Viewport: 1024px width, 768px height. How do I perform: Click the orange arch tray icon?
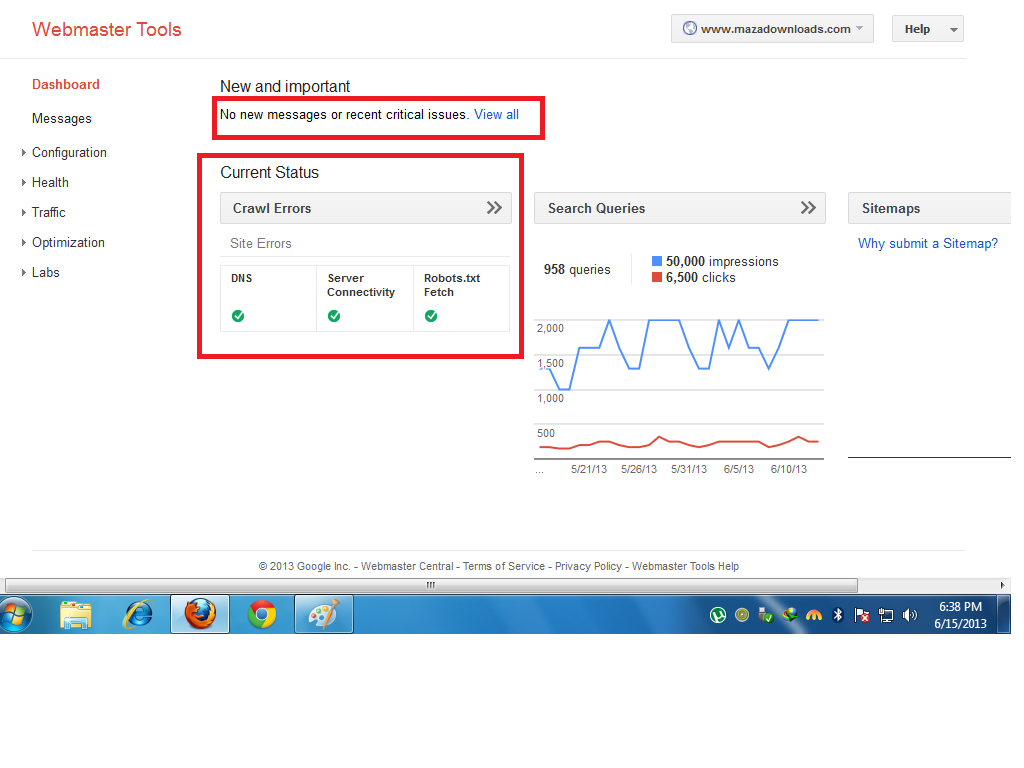click(x=814, y=615)
